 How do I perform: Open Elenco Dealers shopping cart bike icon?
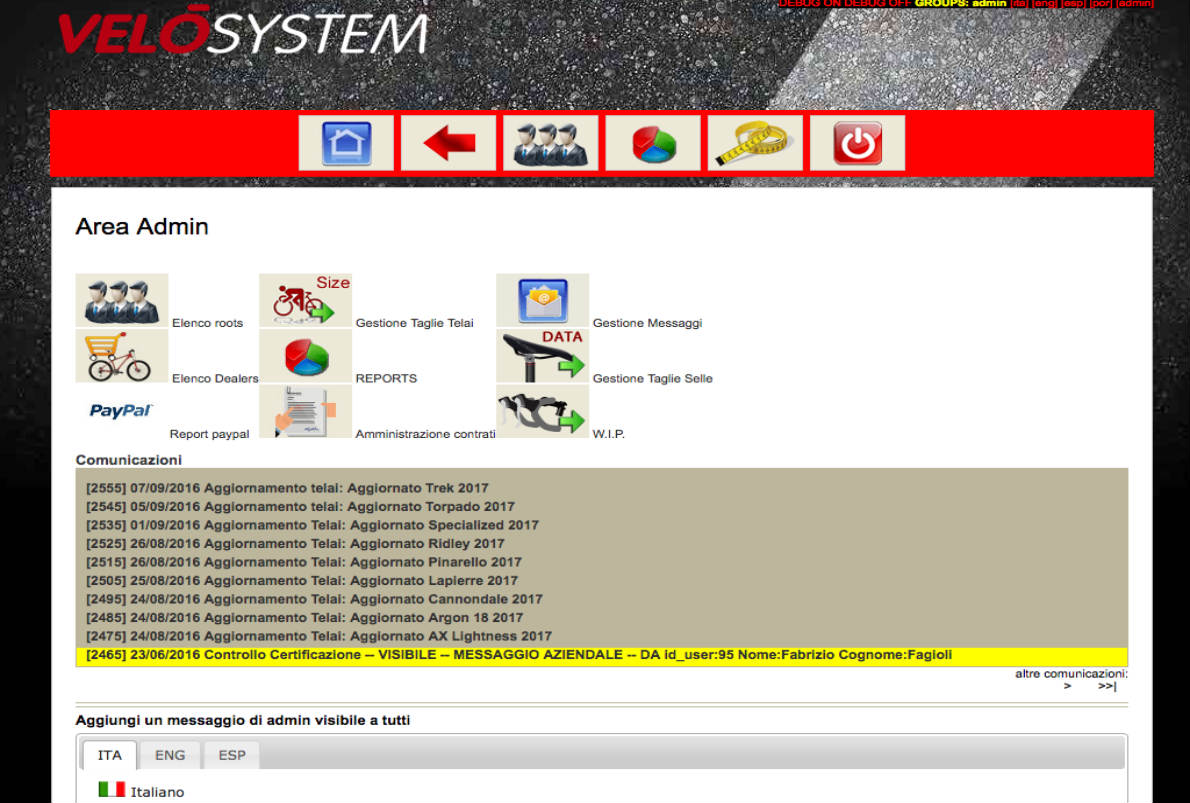coord(121,356)
